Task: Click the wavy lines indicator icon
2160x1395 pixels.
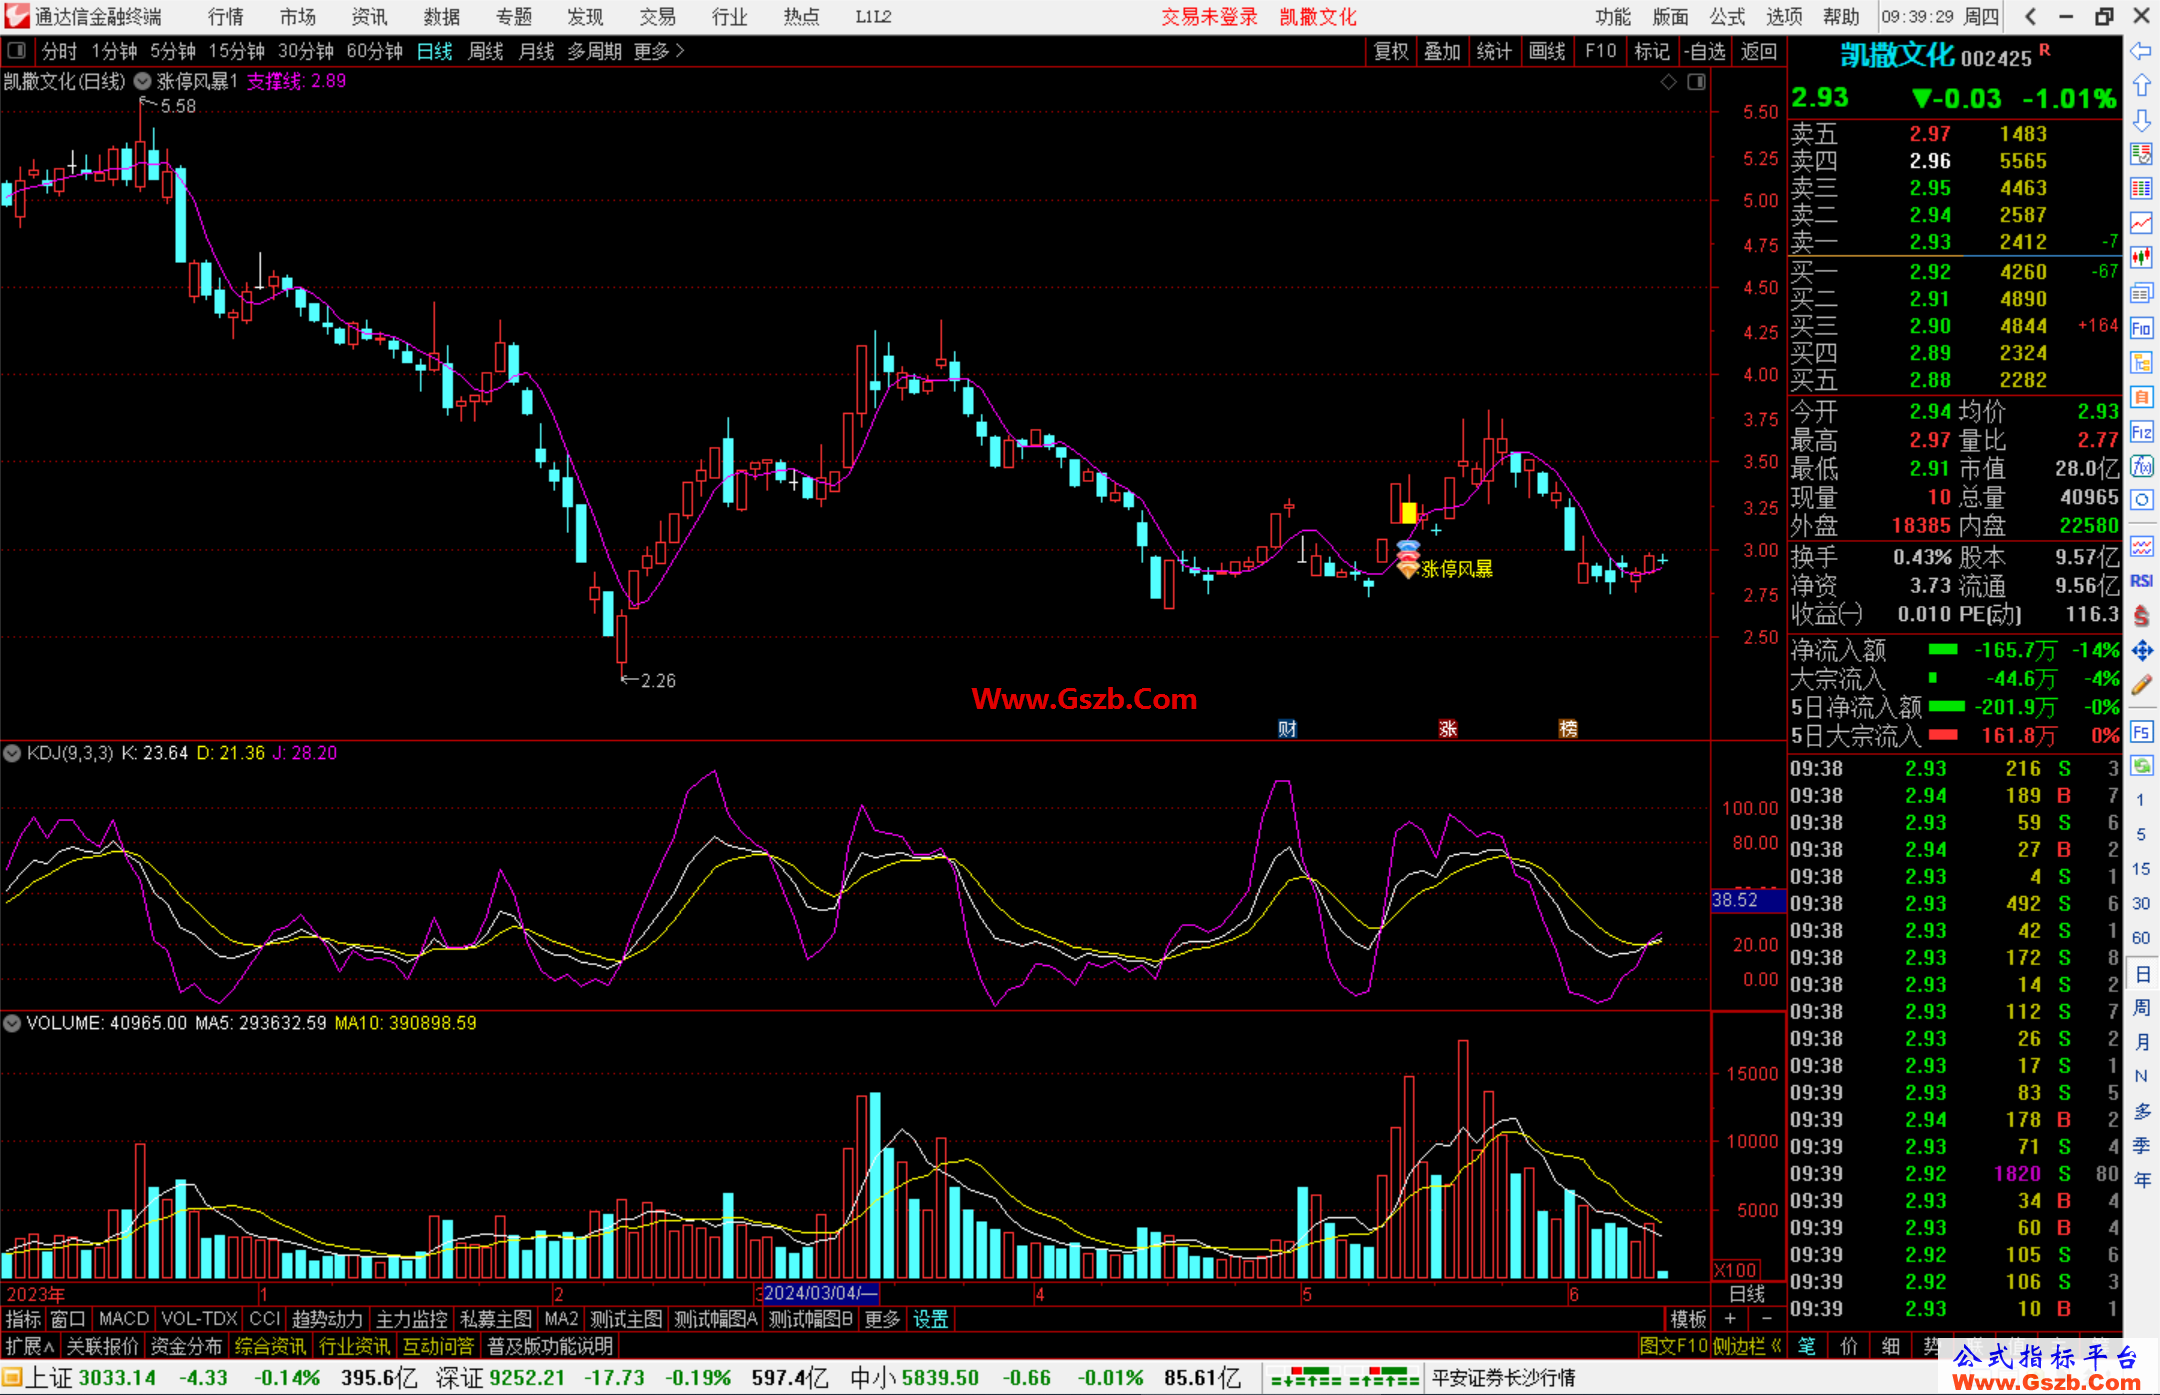Action: (2141, 546)
